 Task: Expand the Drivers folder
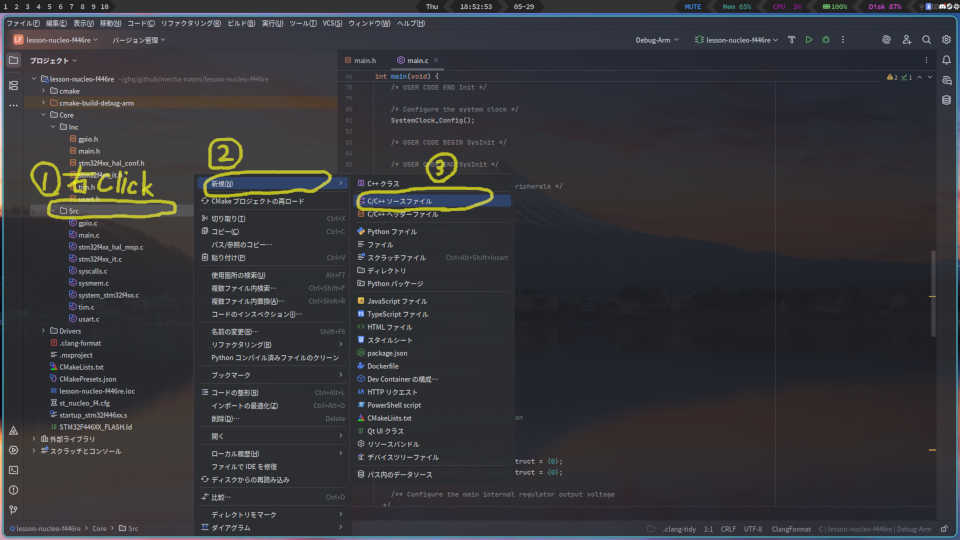43,331
